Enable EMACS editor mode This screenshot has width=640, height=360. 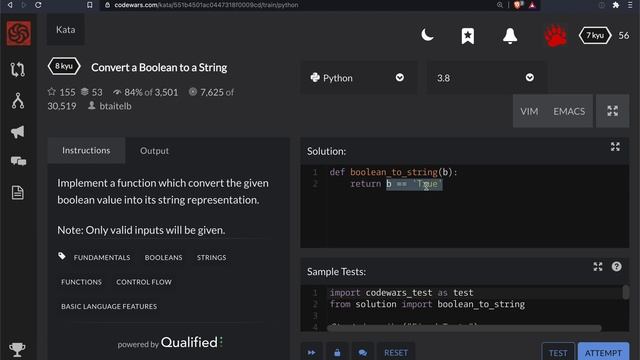point(569,111)
